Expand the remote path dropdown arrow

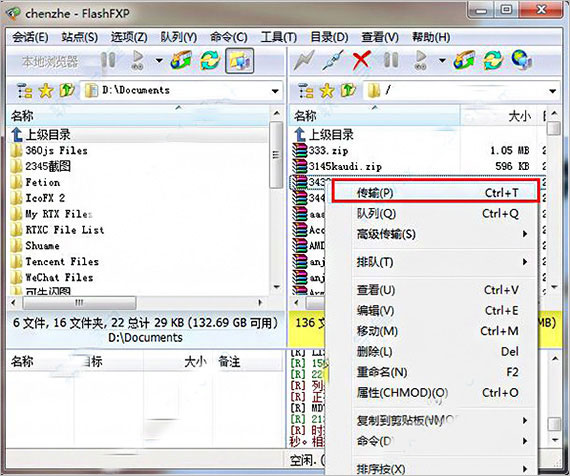coord(553,91)
